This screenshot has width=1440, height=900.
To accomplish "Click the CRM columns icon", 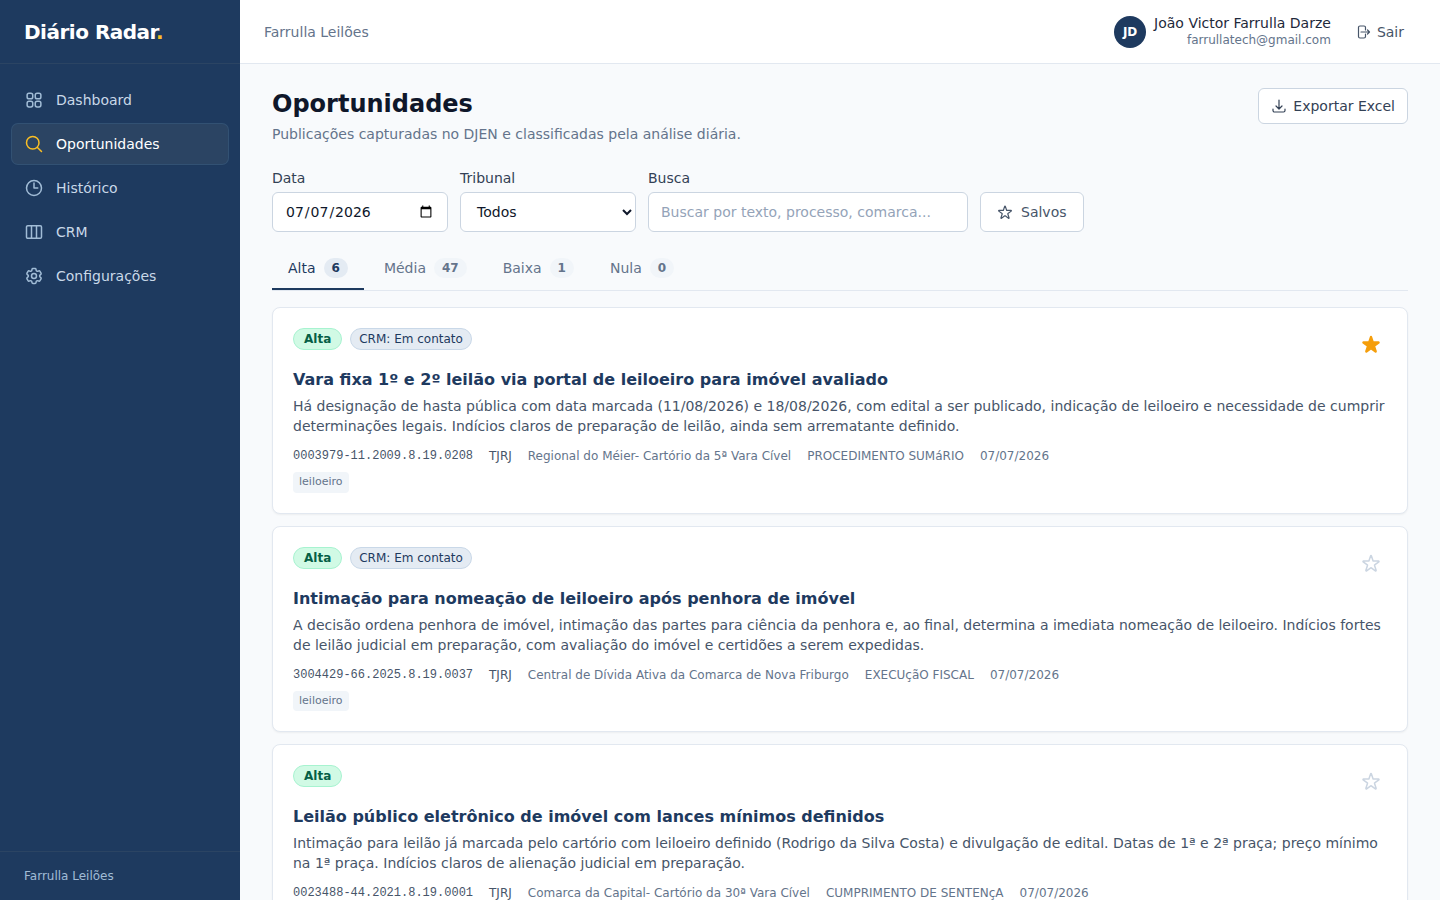I will tap(34, 232).
